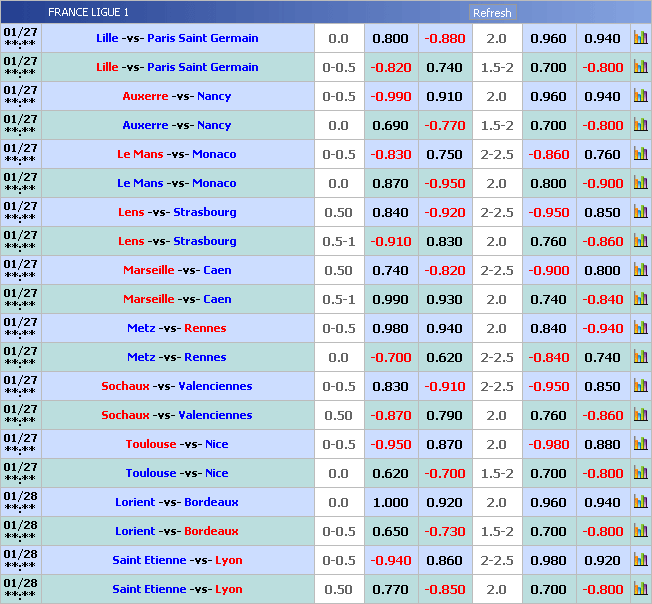
Task: Open chart icon for Lille match with 0.0 handicap
Action: pyautogui.click(x=640, y=39)
